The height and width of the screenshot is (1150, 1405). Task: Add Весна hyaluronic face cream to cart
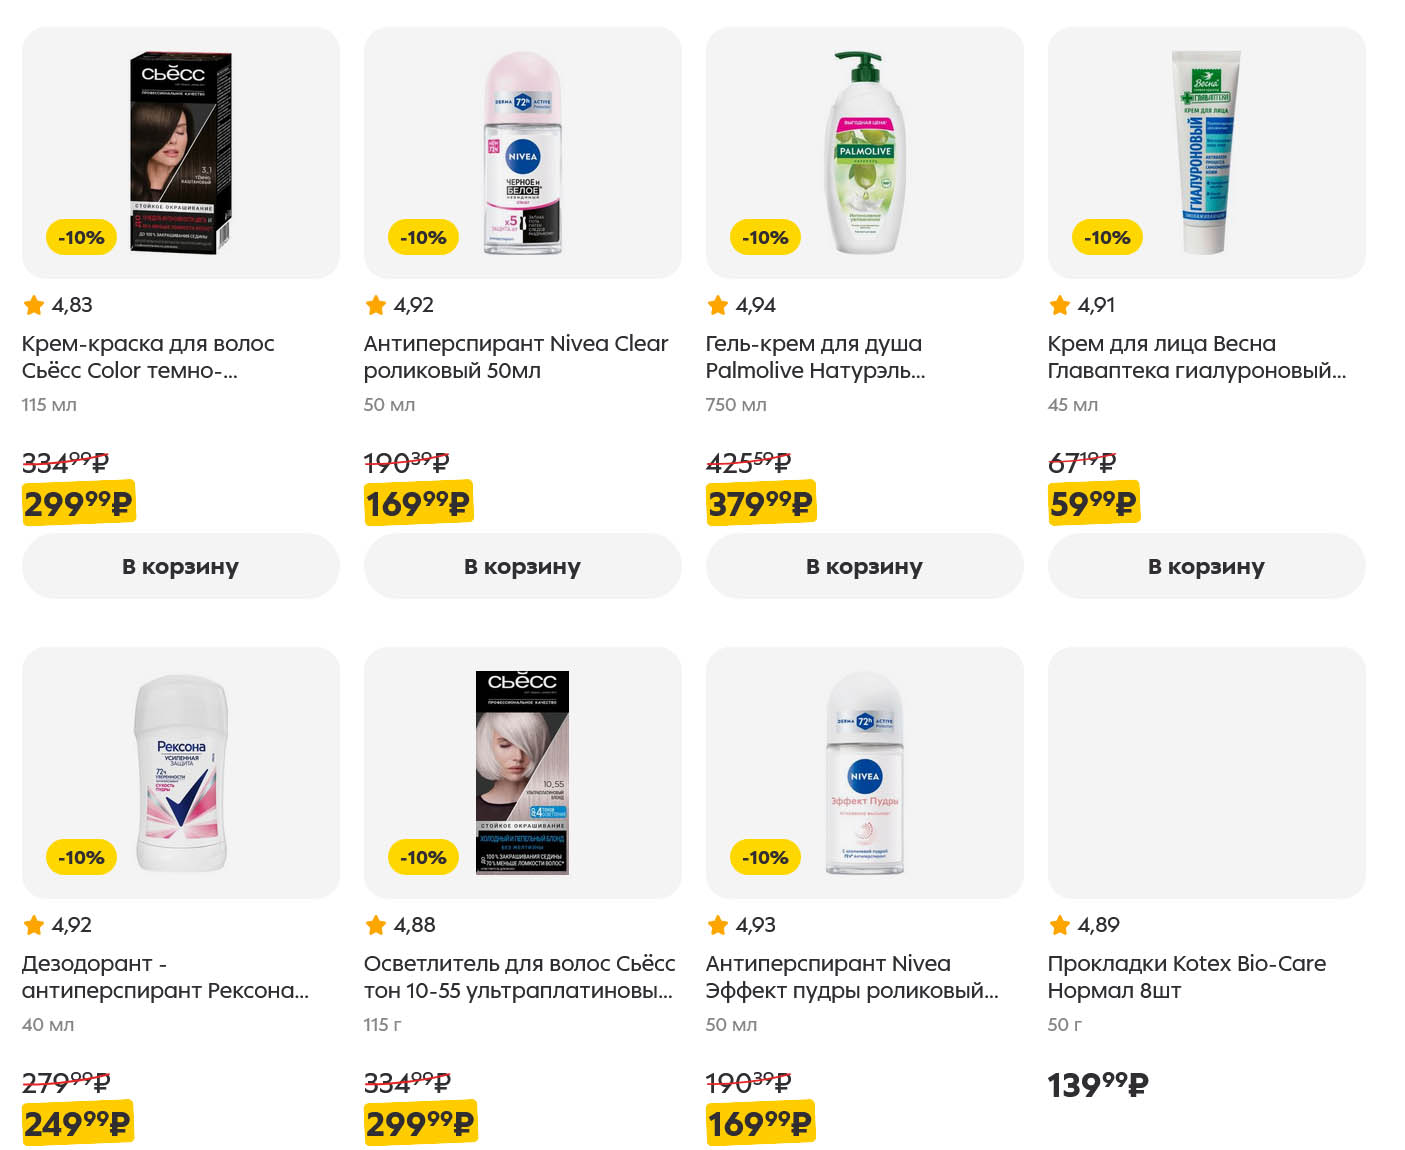[x=1206, y=566]
